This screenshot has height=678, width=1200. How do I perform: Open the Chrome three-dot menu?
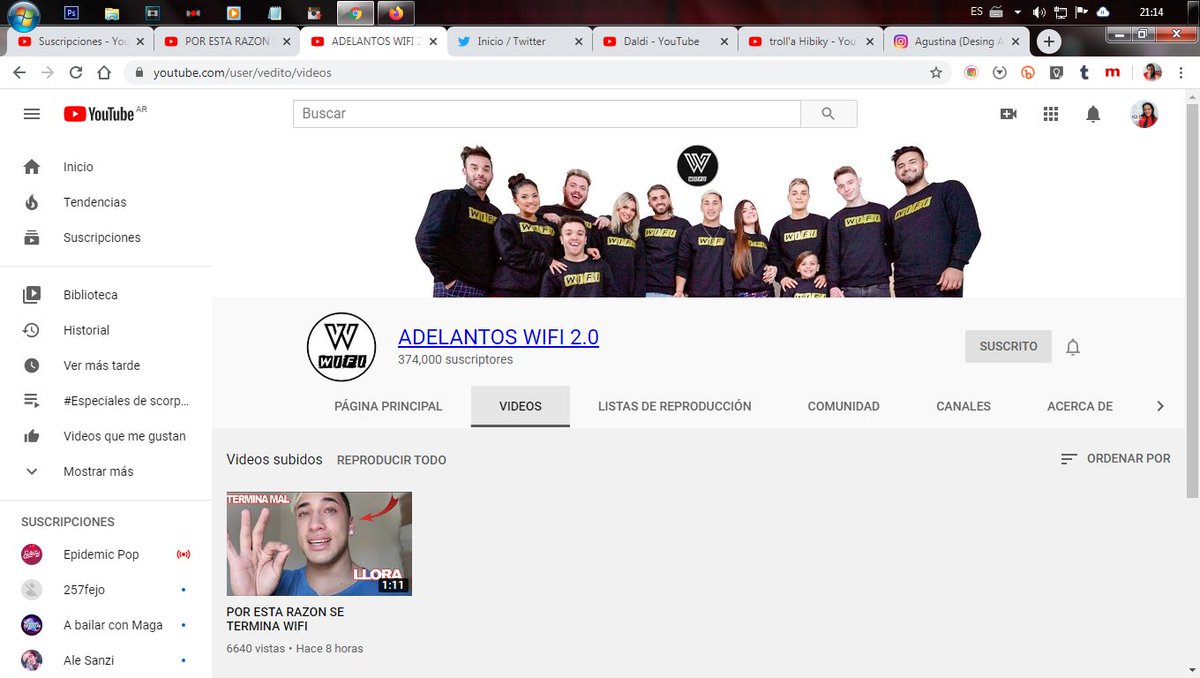[1183, 72]
